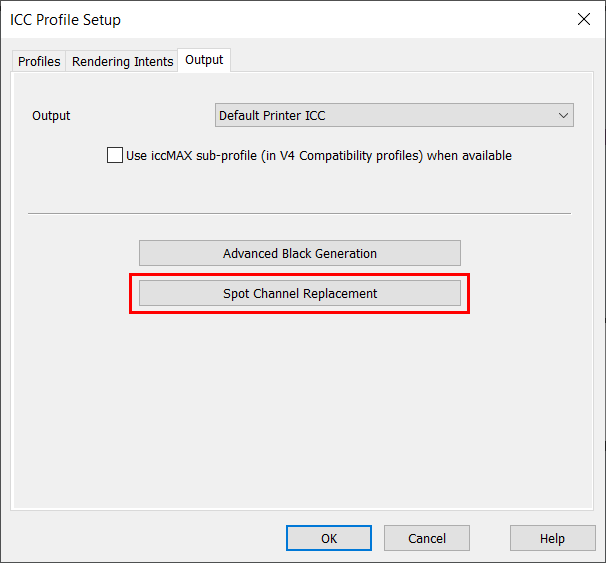606x563 pixels.
Task: Enable the iccMAX sub-profile checkbox
Action: [x=115, y=155]
